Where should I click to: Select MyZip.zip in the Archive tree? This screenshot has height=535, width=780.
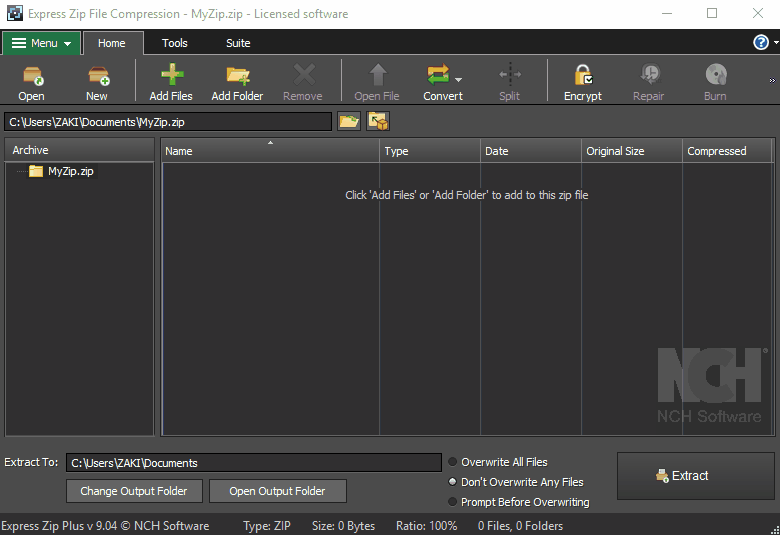71,171
